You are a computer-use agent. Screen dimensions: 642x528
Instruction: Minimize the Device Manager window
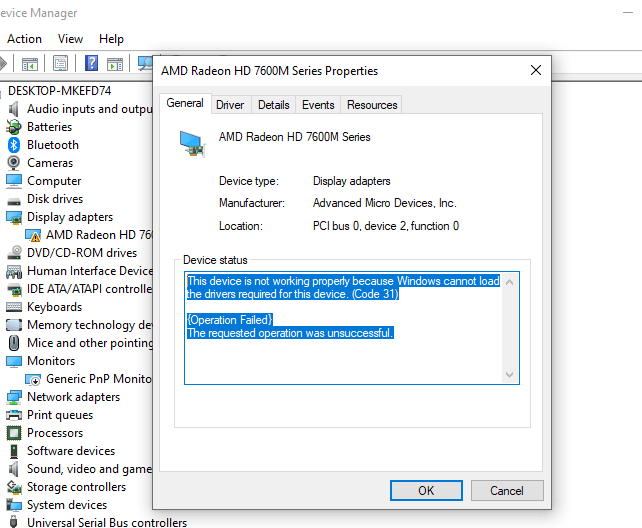[x=628, y=13]
